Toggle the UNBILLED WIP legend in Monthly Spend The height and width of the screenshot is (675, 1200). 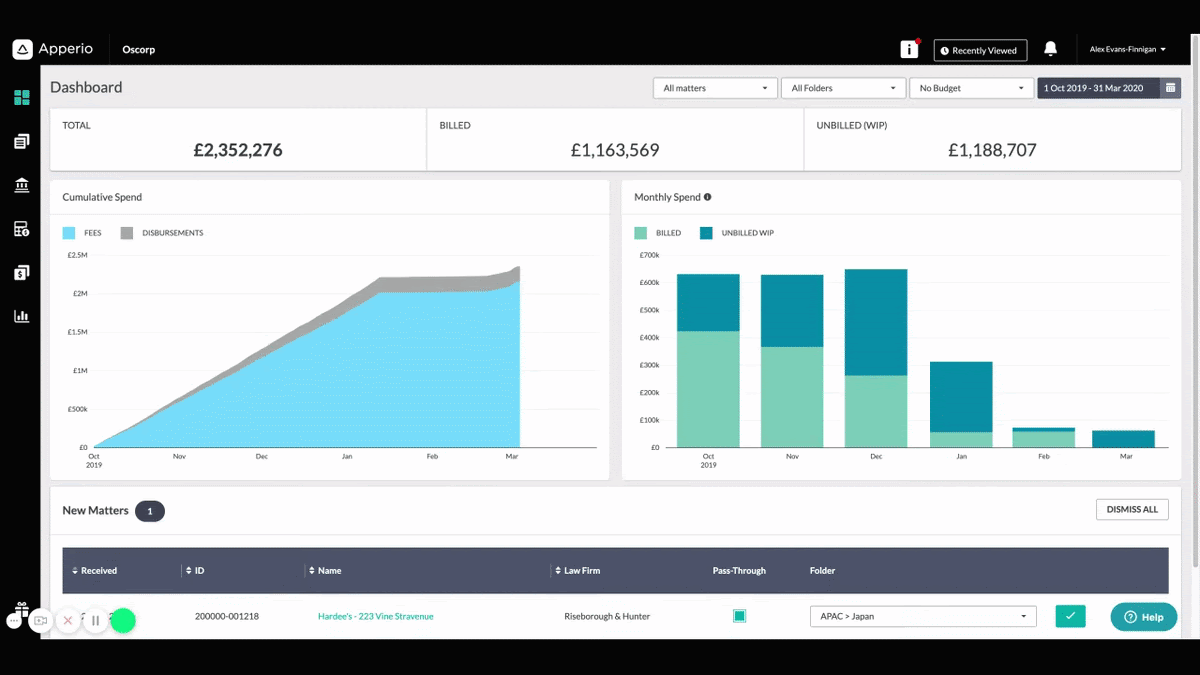point(737,233)
